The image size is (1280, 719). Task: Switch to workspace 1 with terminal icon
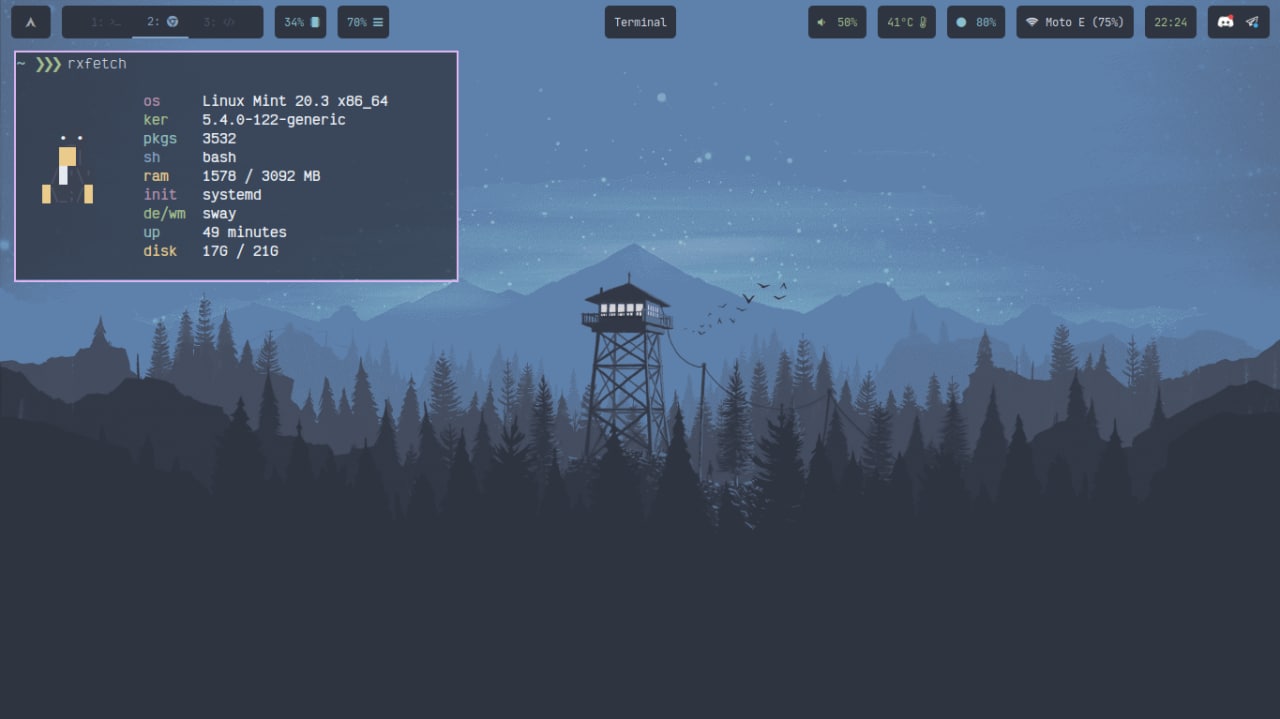[x=106, y=22]
